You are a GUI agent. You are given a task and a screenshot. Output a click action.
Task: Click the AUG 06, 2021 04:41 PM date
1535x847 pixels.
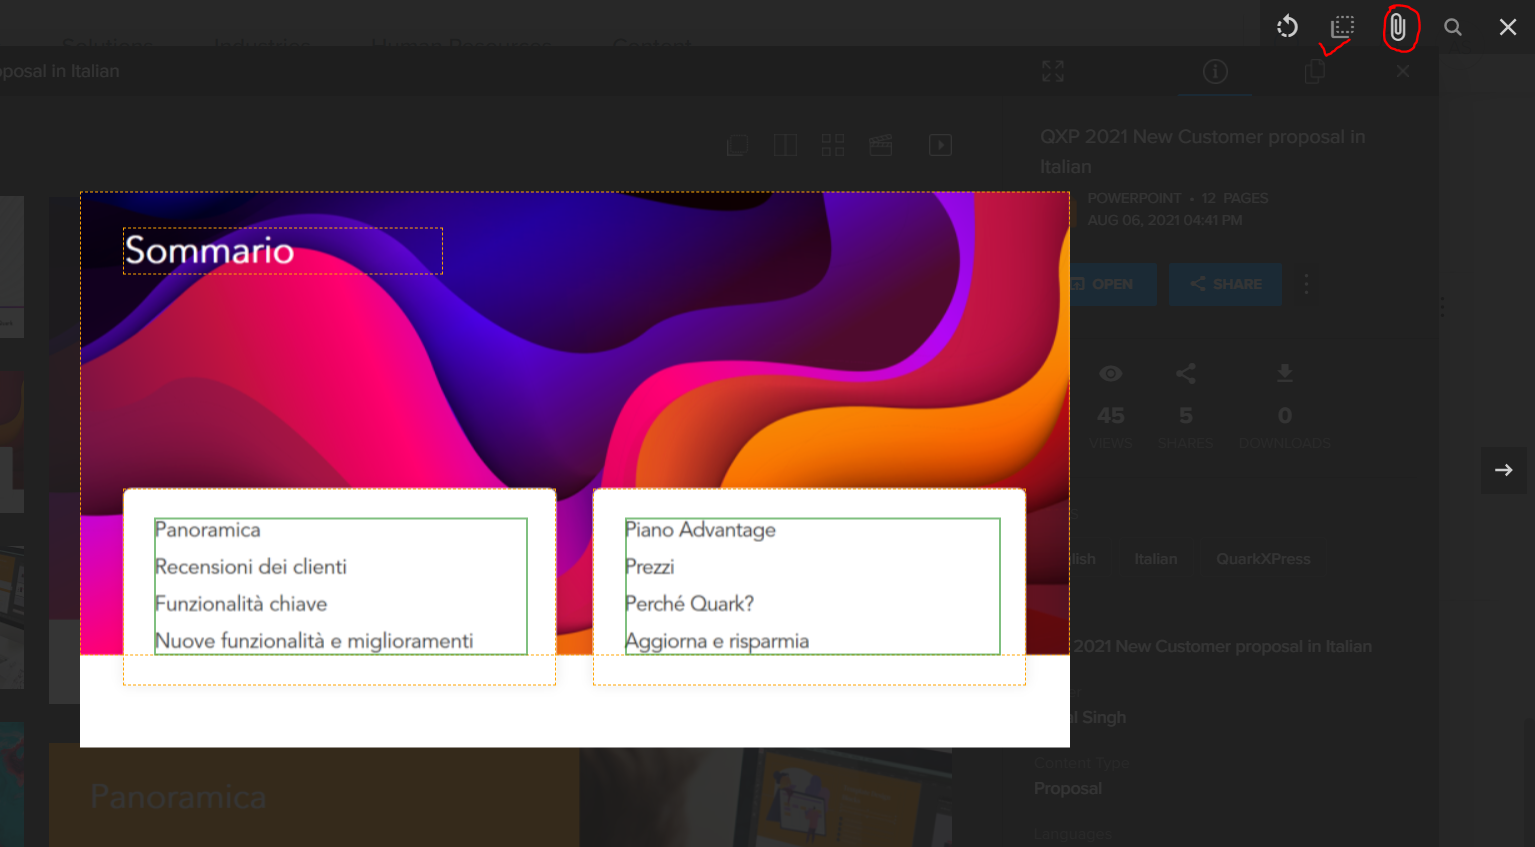(1165, 220)
